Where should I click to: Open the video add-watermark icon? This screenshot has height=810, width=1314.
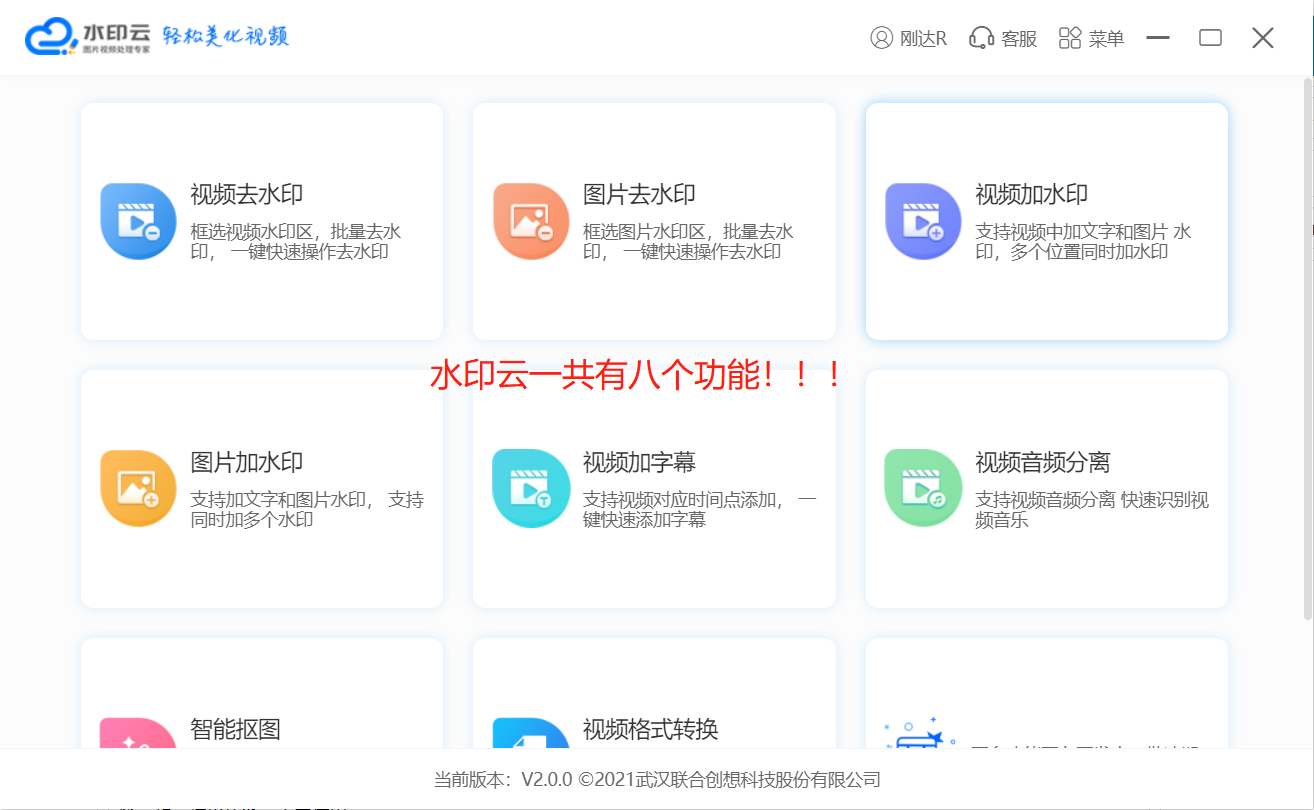pos(923,221)
